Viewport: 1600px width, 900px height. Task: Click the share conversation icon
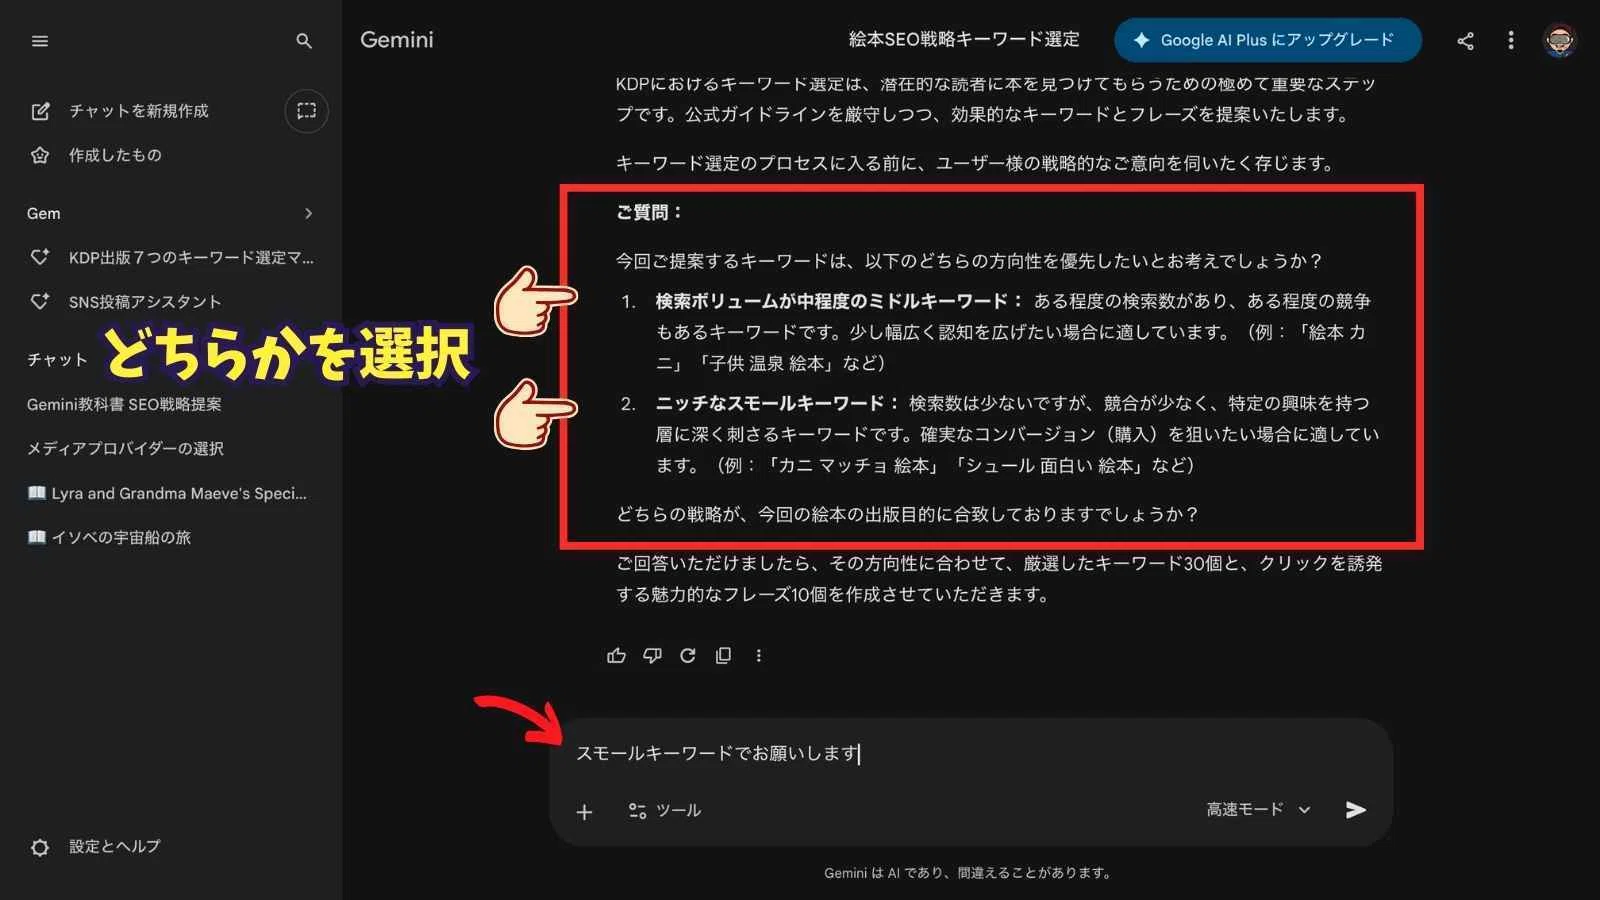pos(1465,41)
